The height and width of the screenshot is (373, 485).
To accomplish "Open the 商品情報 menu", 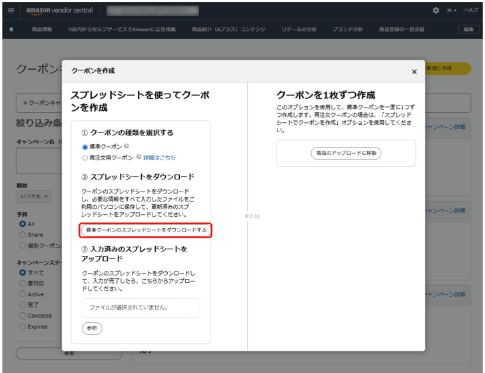I will (42, 29).
